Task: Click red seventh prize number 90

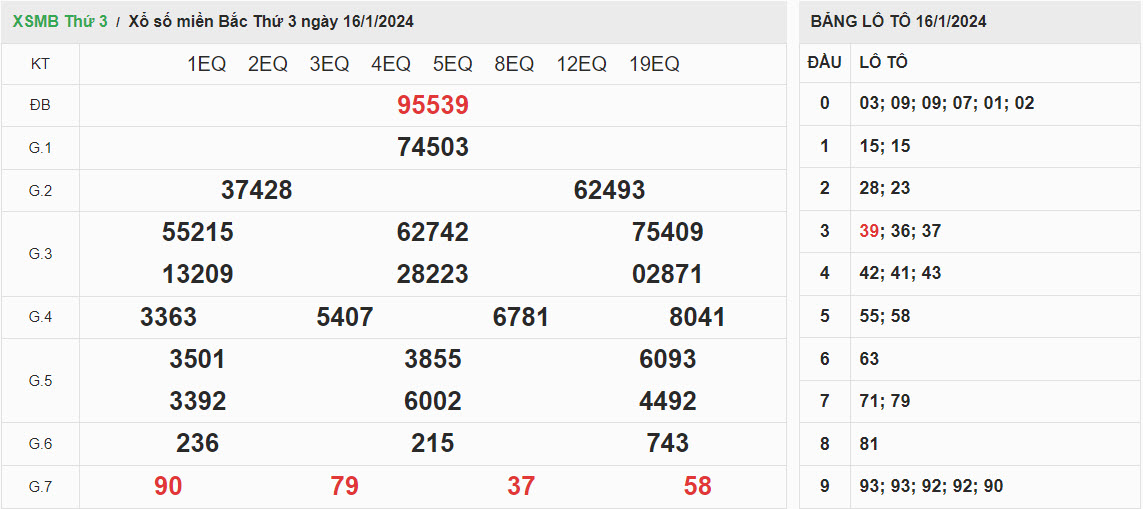Action: pyautogui.click(x=168, y=486)
